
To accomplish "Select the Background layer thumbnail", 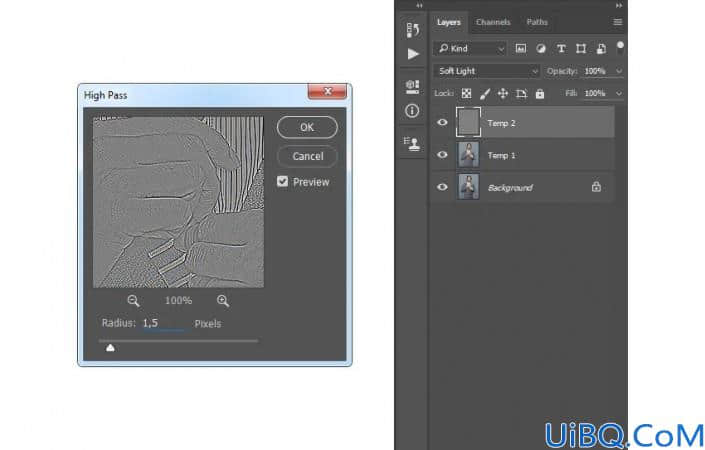I will click(x=469, y=187).
